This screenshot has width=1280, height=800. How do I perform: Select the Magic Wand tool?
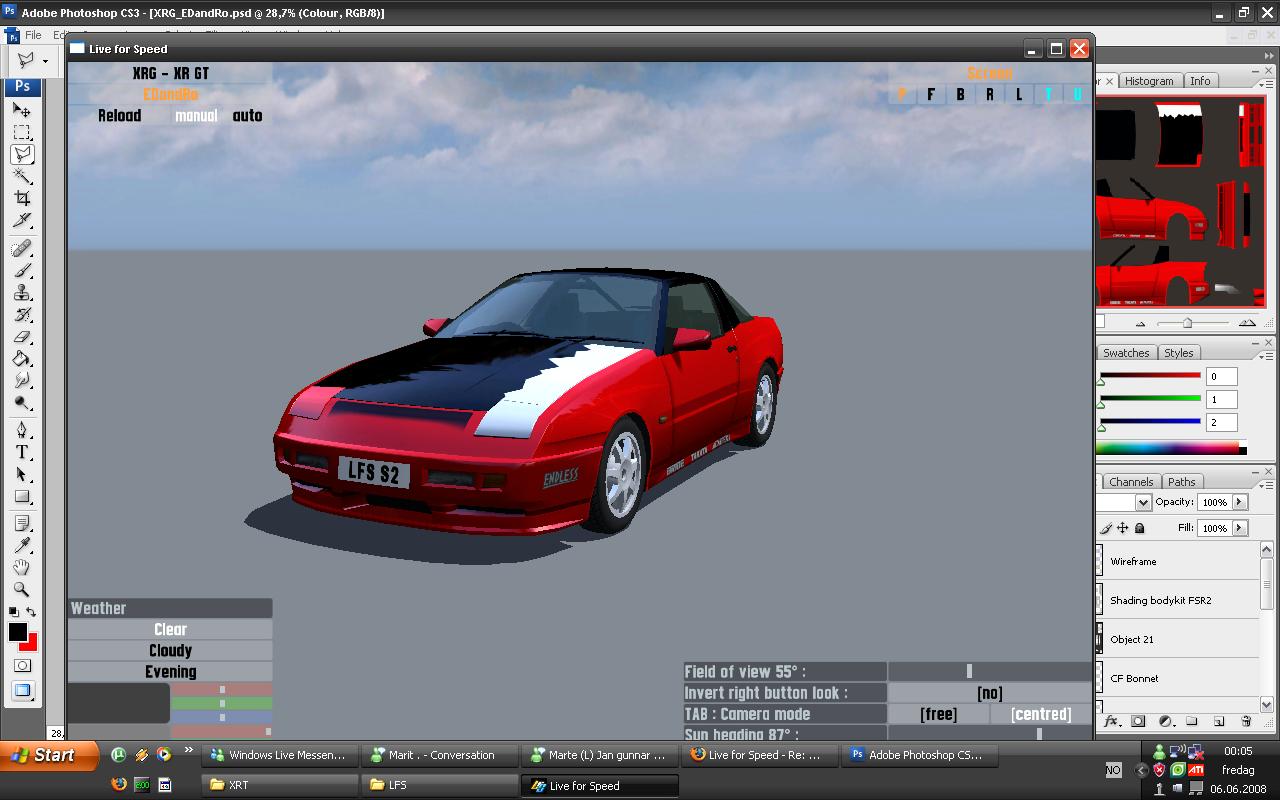(22, 176)
